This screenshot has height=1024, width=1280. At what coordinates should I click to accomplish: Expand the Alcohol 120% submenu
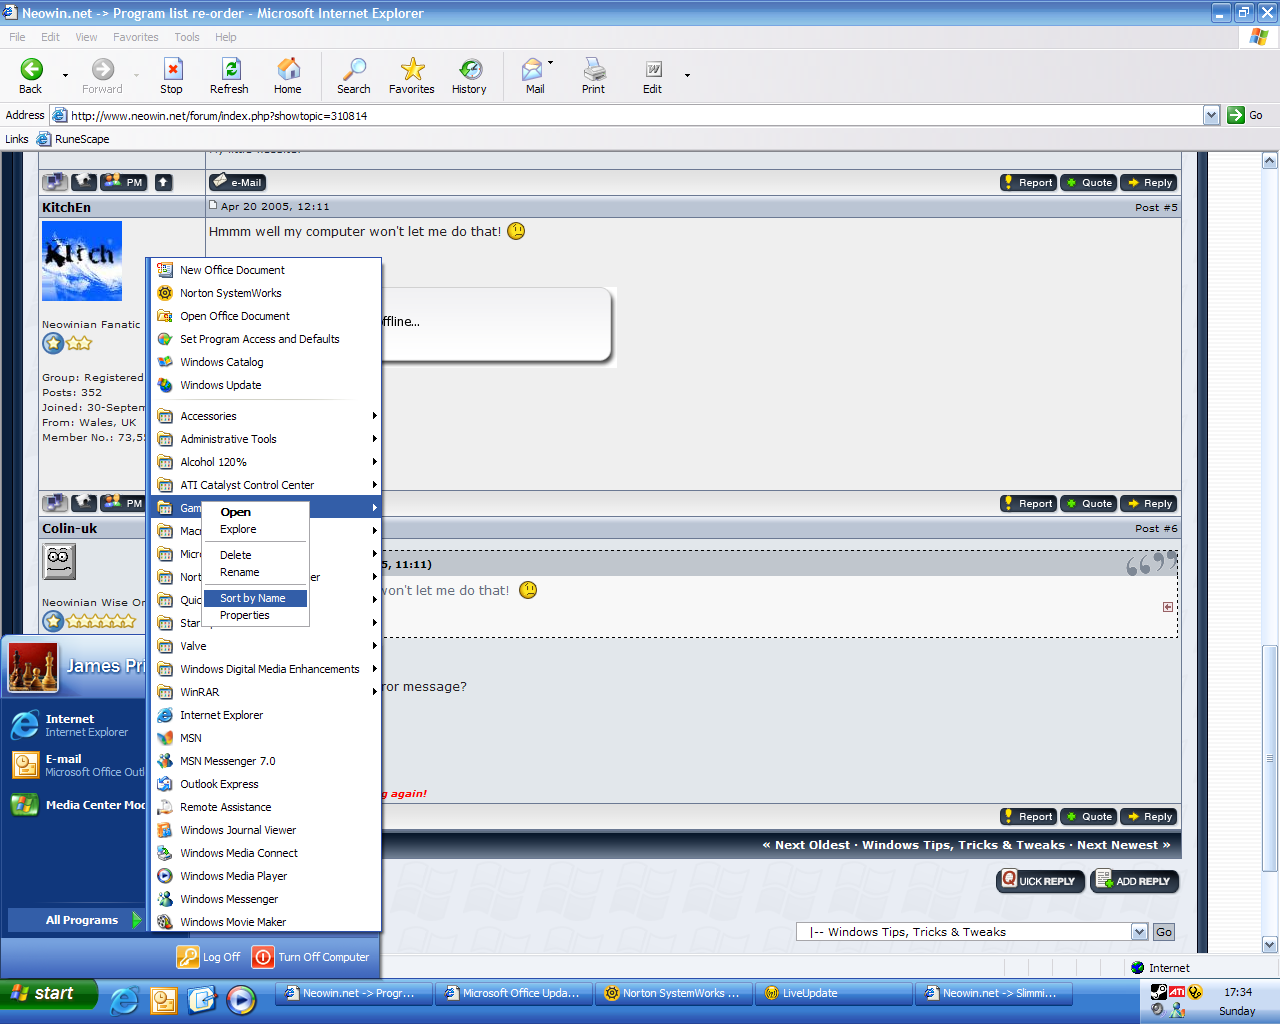[x=265, y=462]
